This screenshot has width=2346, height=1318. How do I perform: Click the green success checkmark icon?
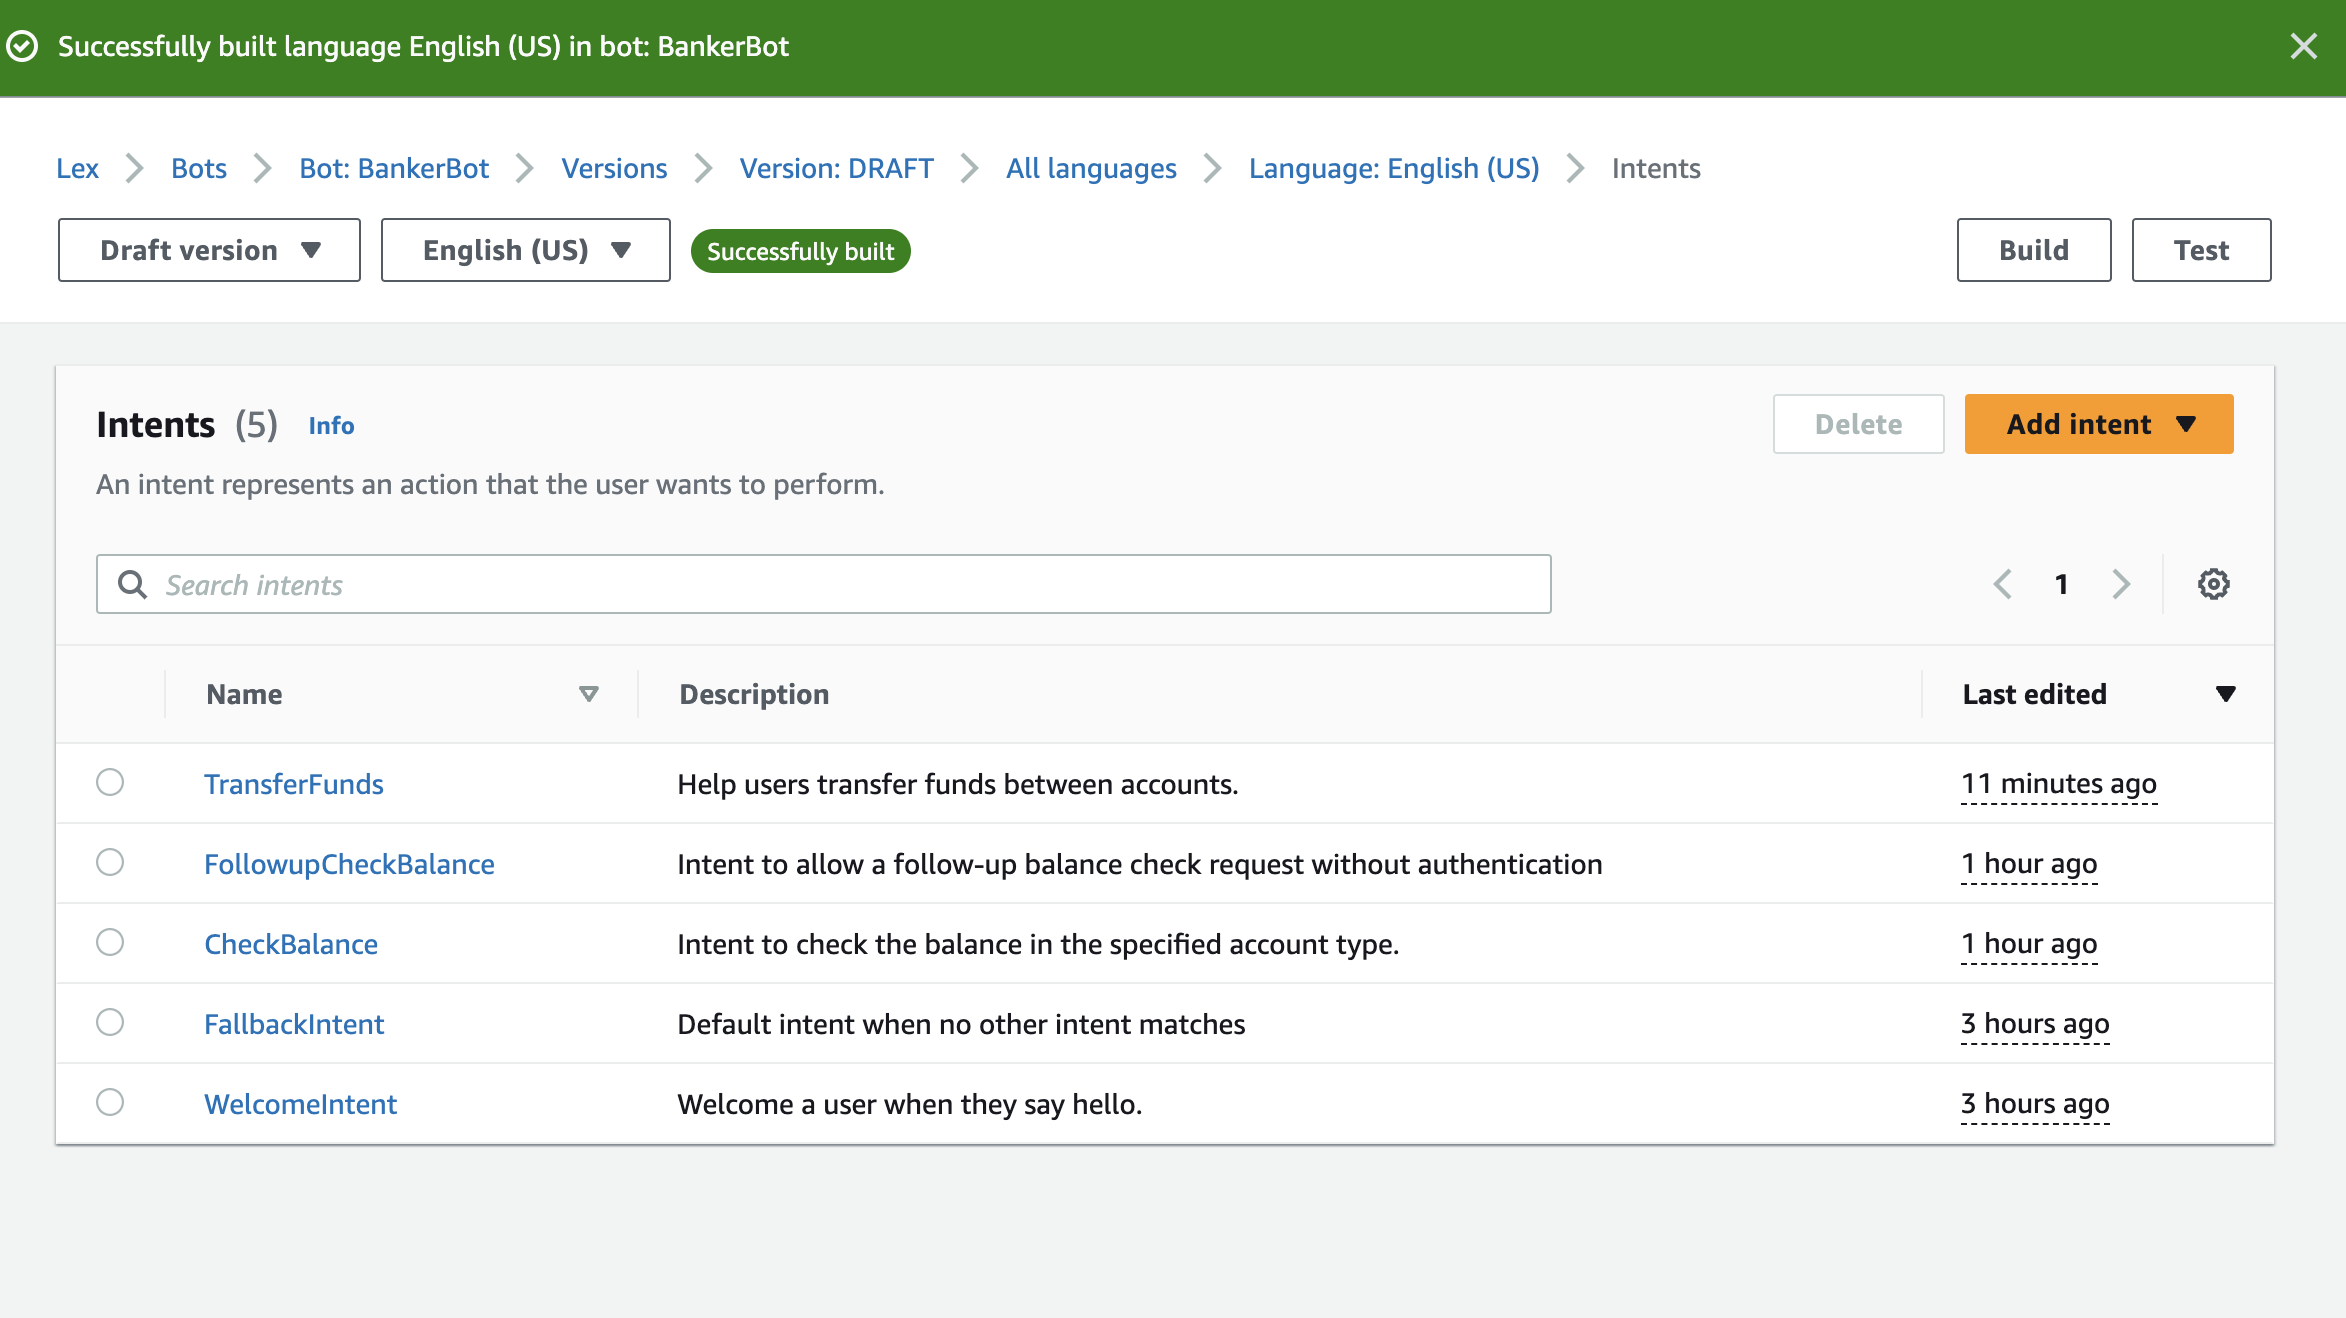22,46
